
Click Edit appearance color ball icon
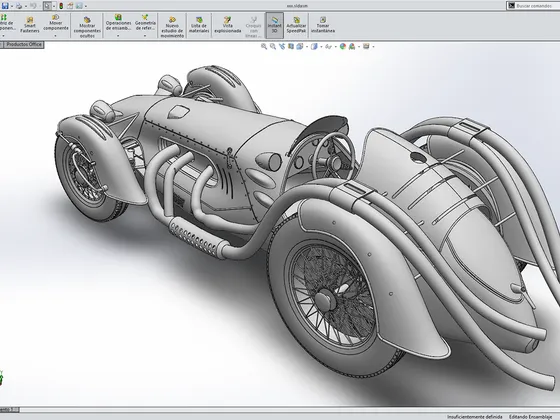[343, 46]
